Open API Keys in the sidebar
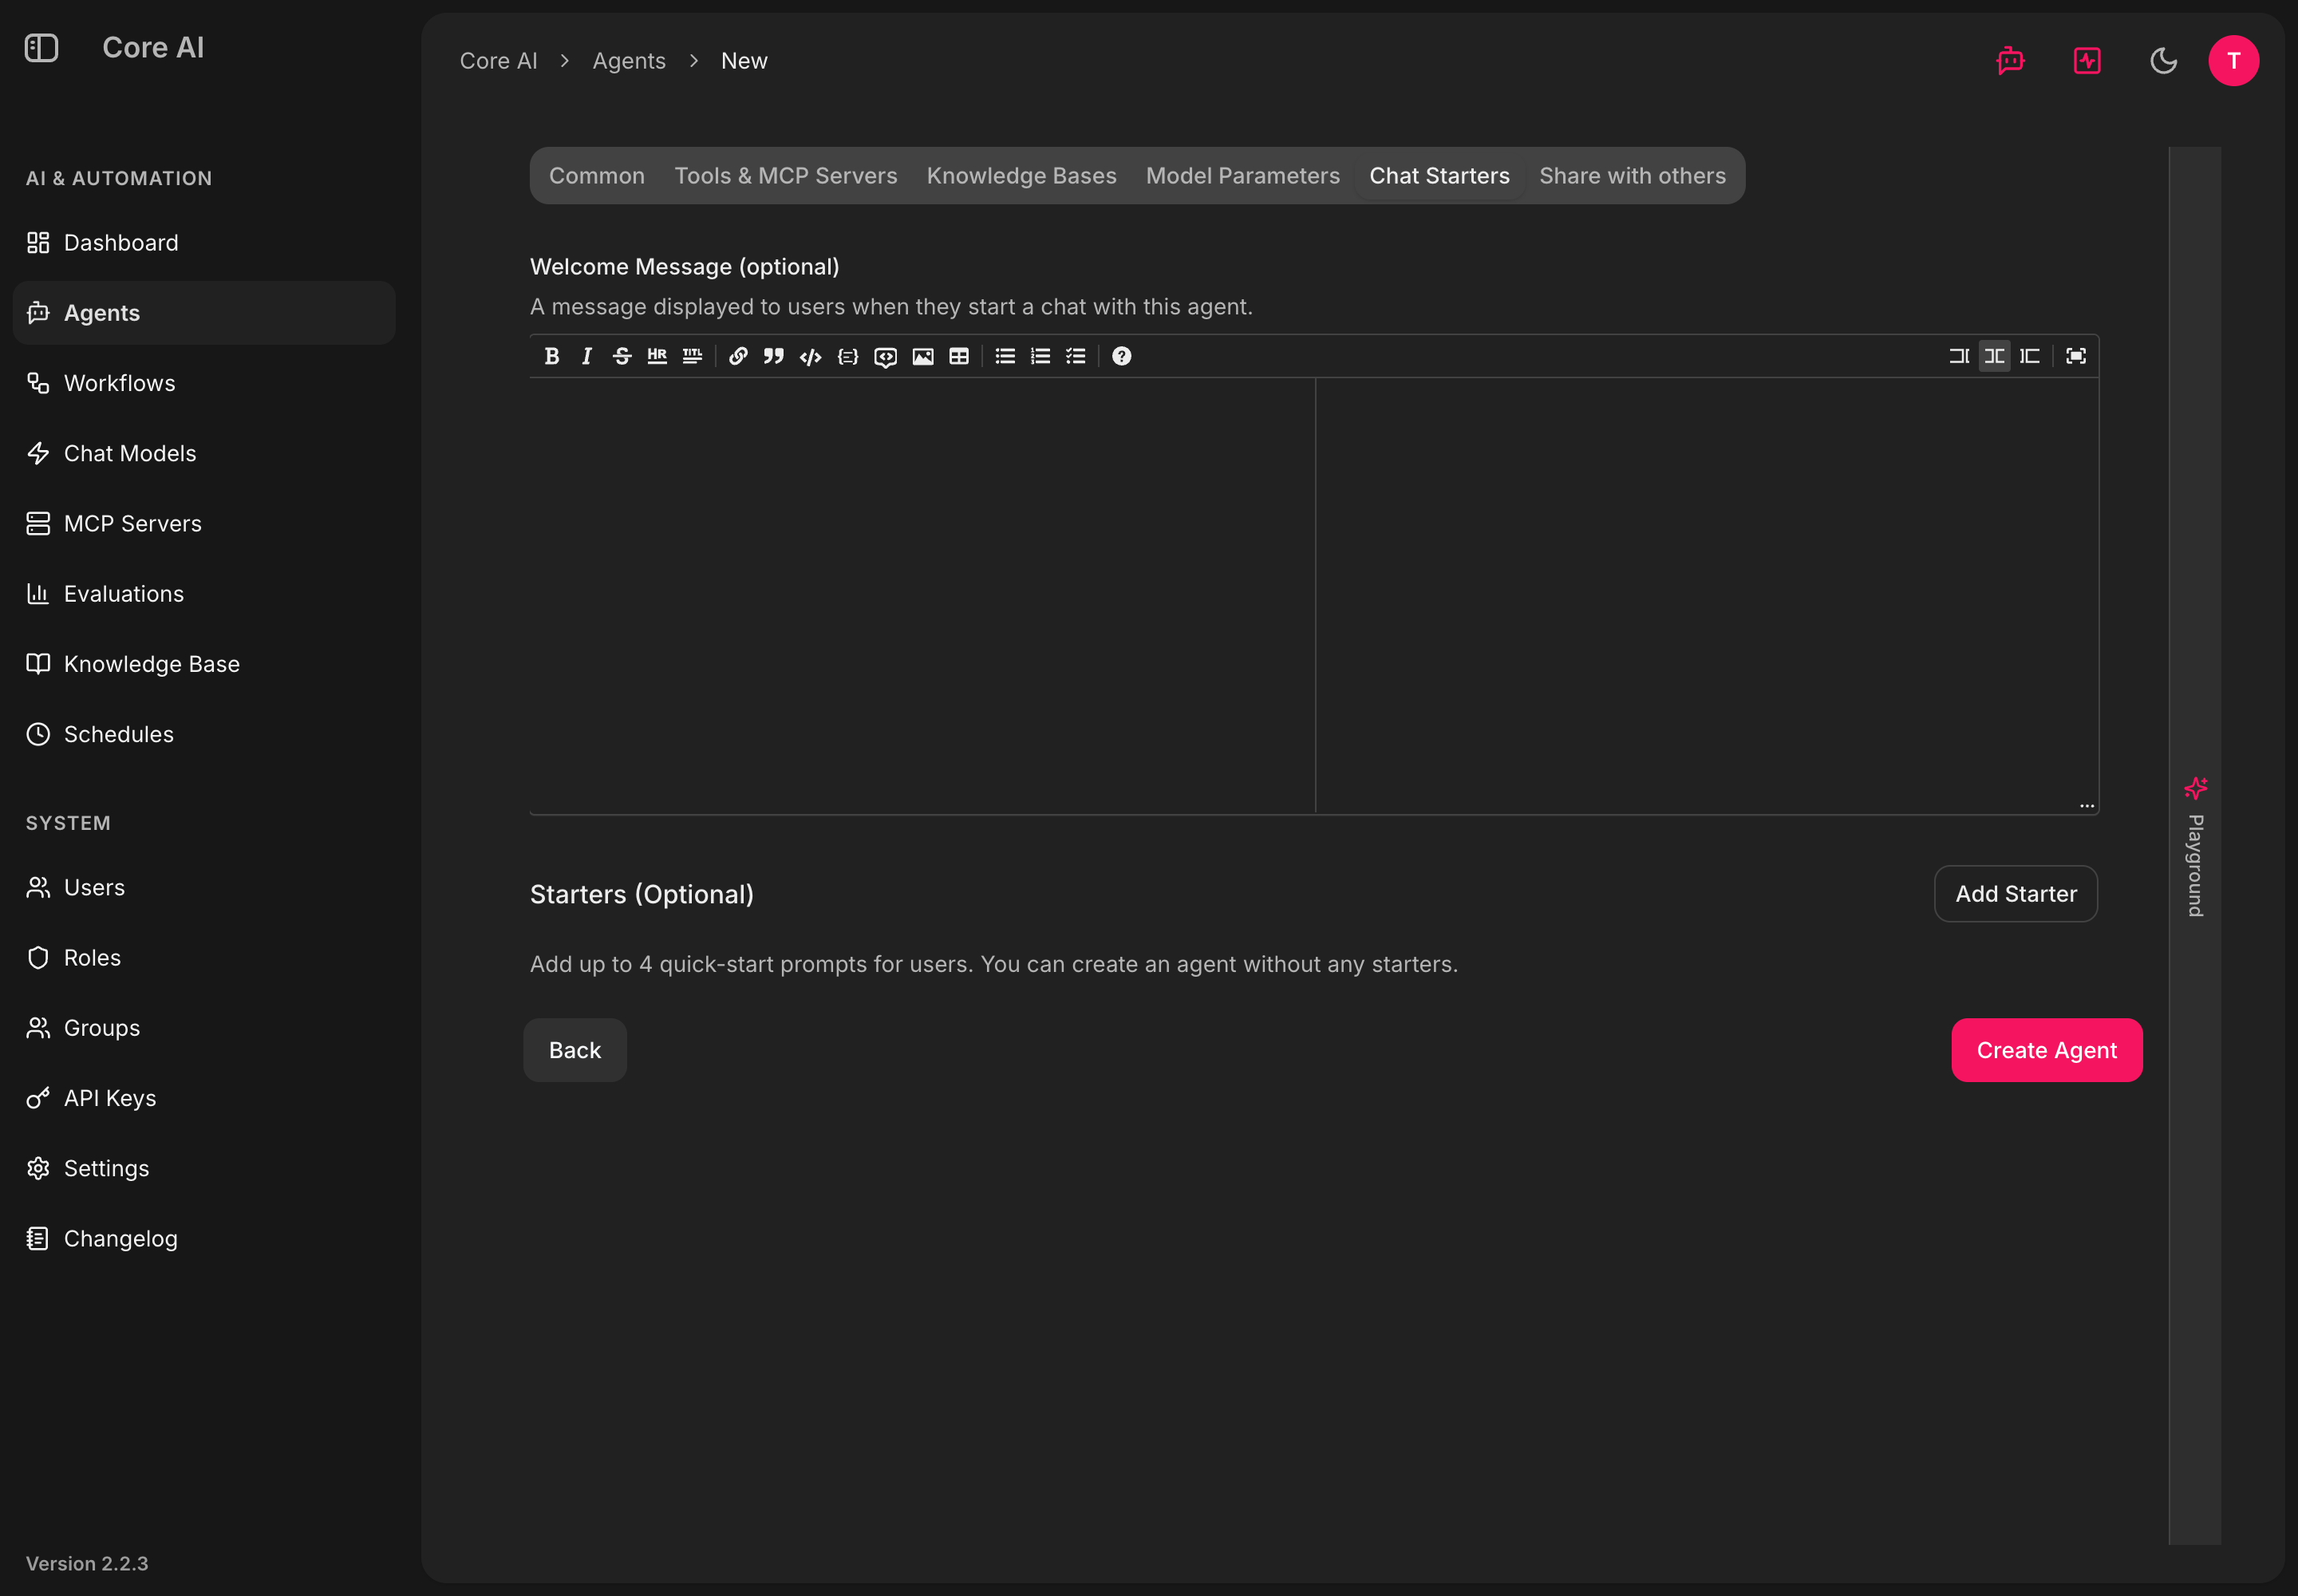Image resolution: width=2298 pixels, height=1596 pixels. 204,1098
